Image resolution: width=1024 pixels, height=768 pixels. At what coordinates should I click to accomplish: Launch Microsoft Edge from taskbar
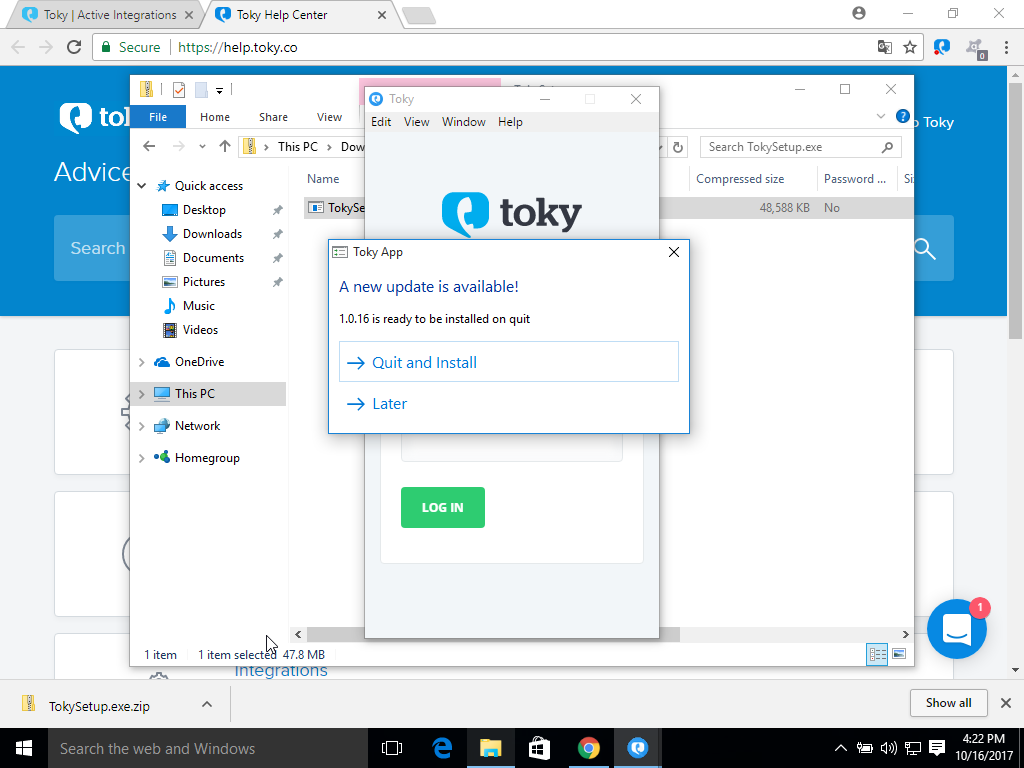442,748
